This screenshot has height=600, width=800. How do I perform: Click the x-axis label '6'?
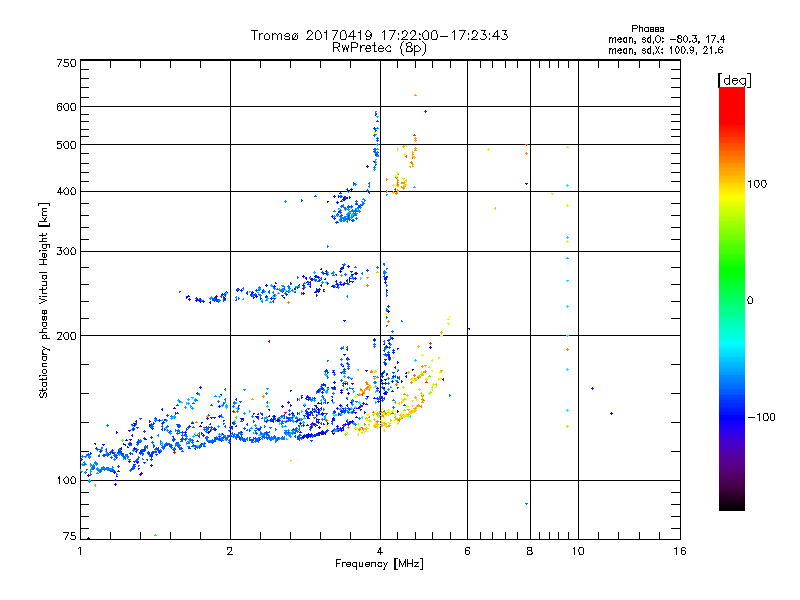[467, 551]
